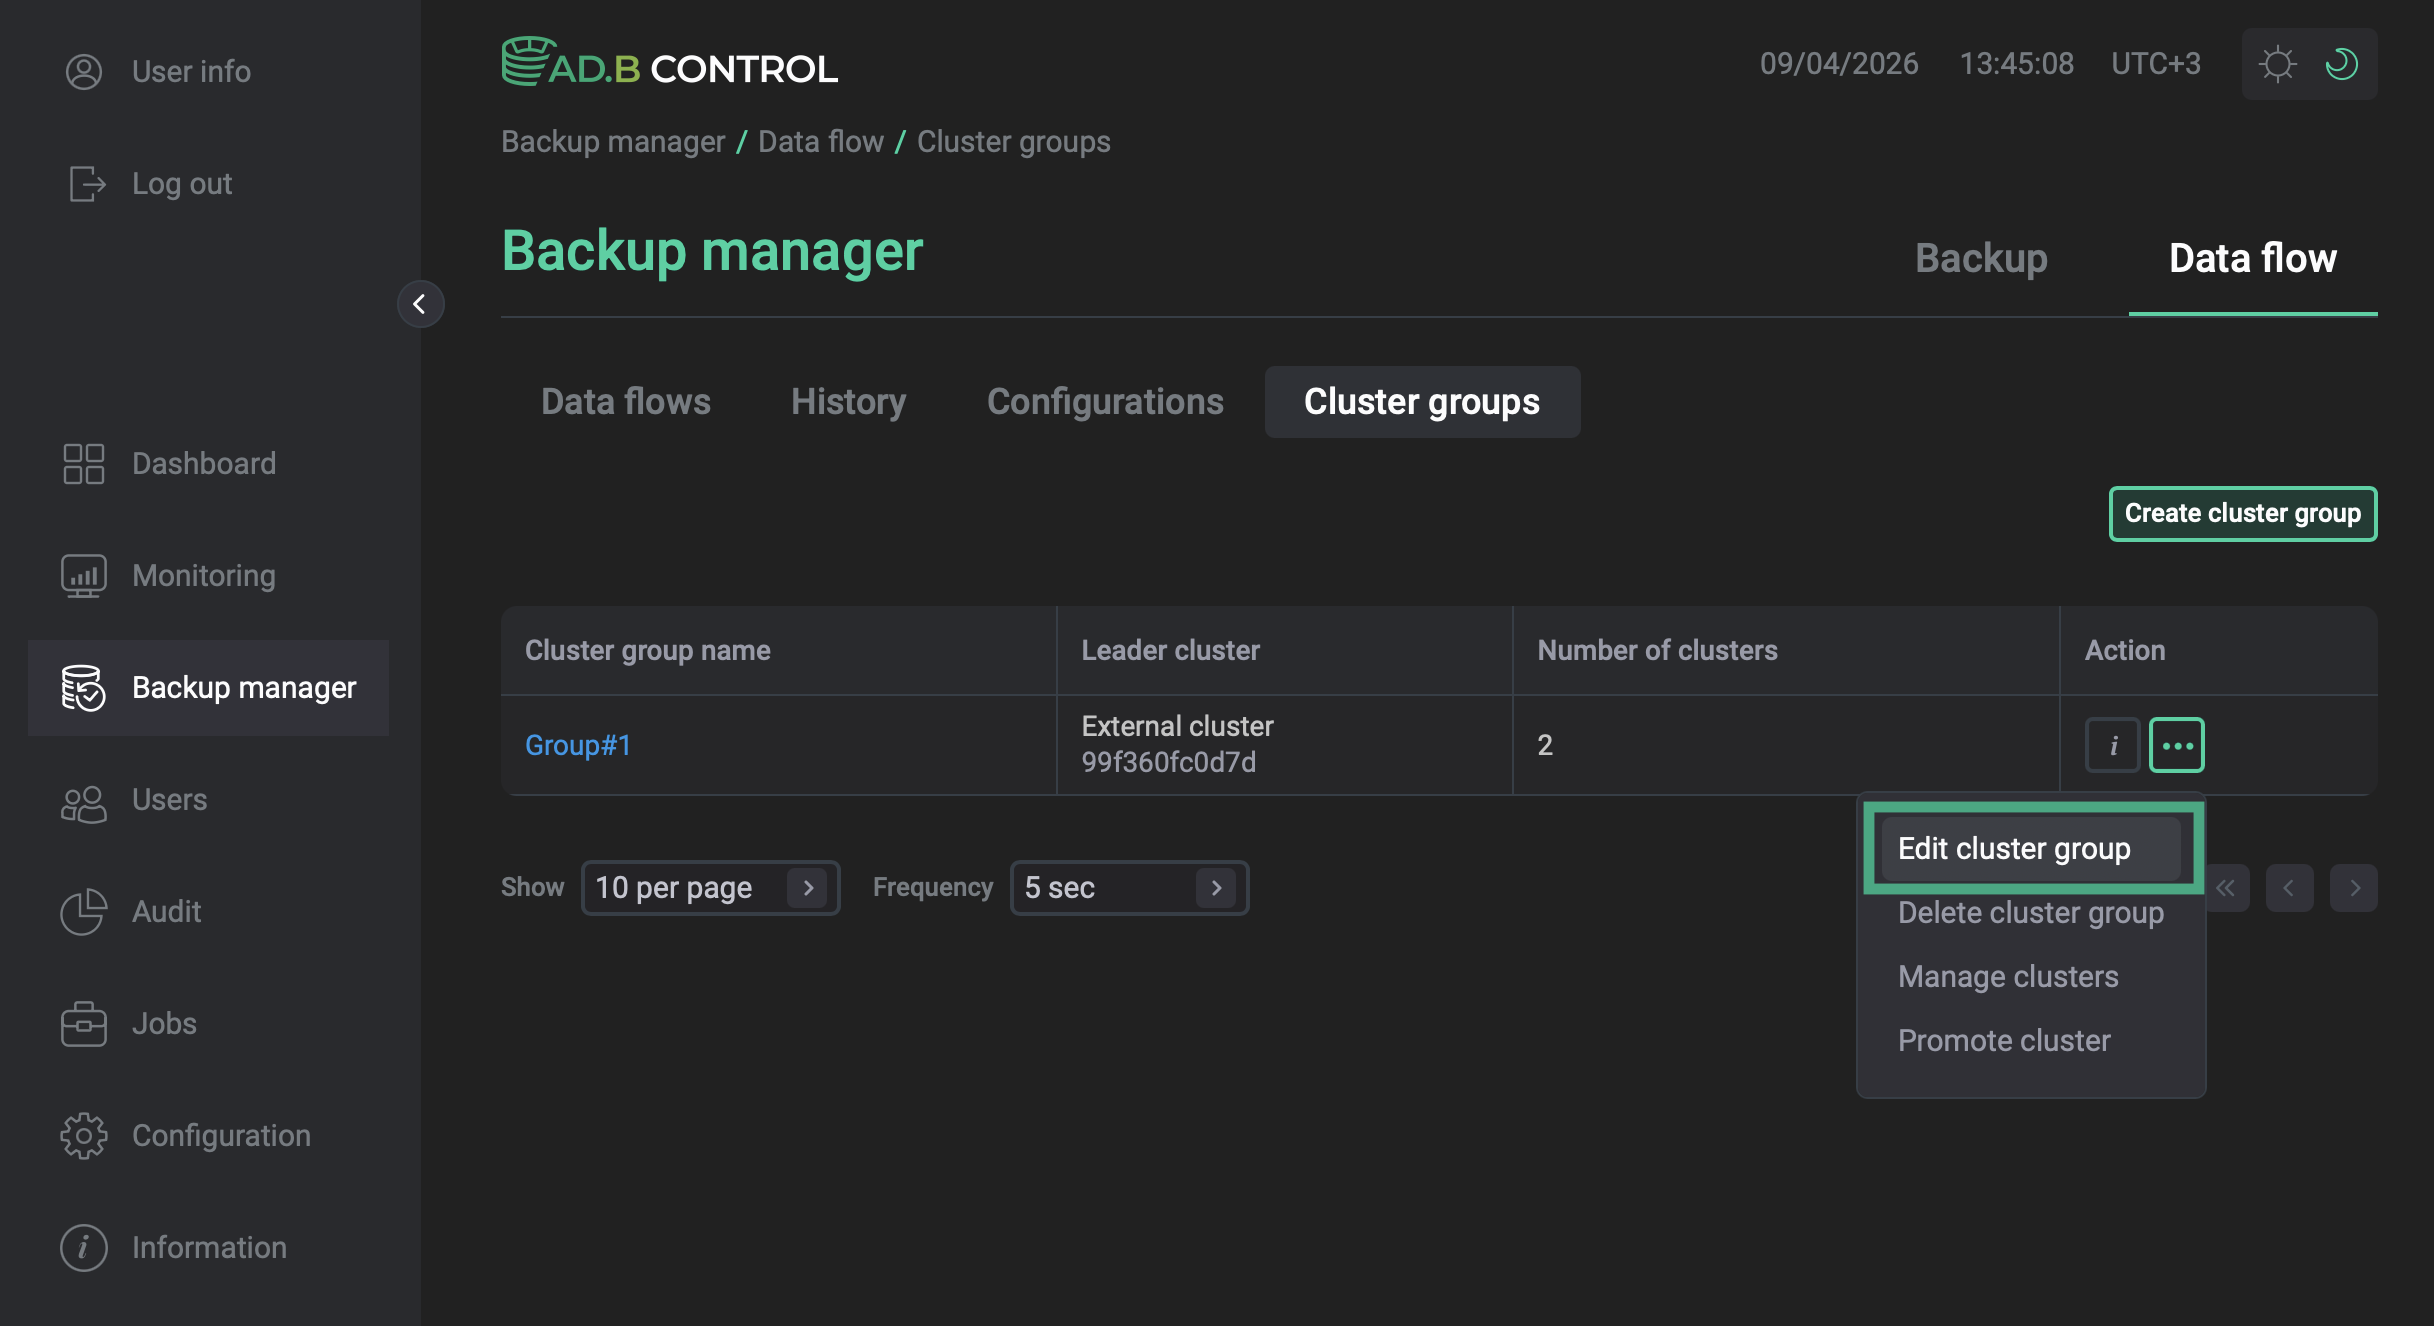This screenshot has width=2434, height=1326.
Task: Expand the 10 per page dropdown
Action: (x=710, y=888)
